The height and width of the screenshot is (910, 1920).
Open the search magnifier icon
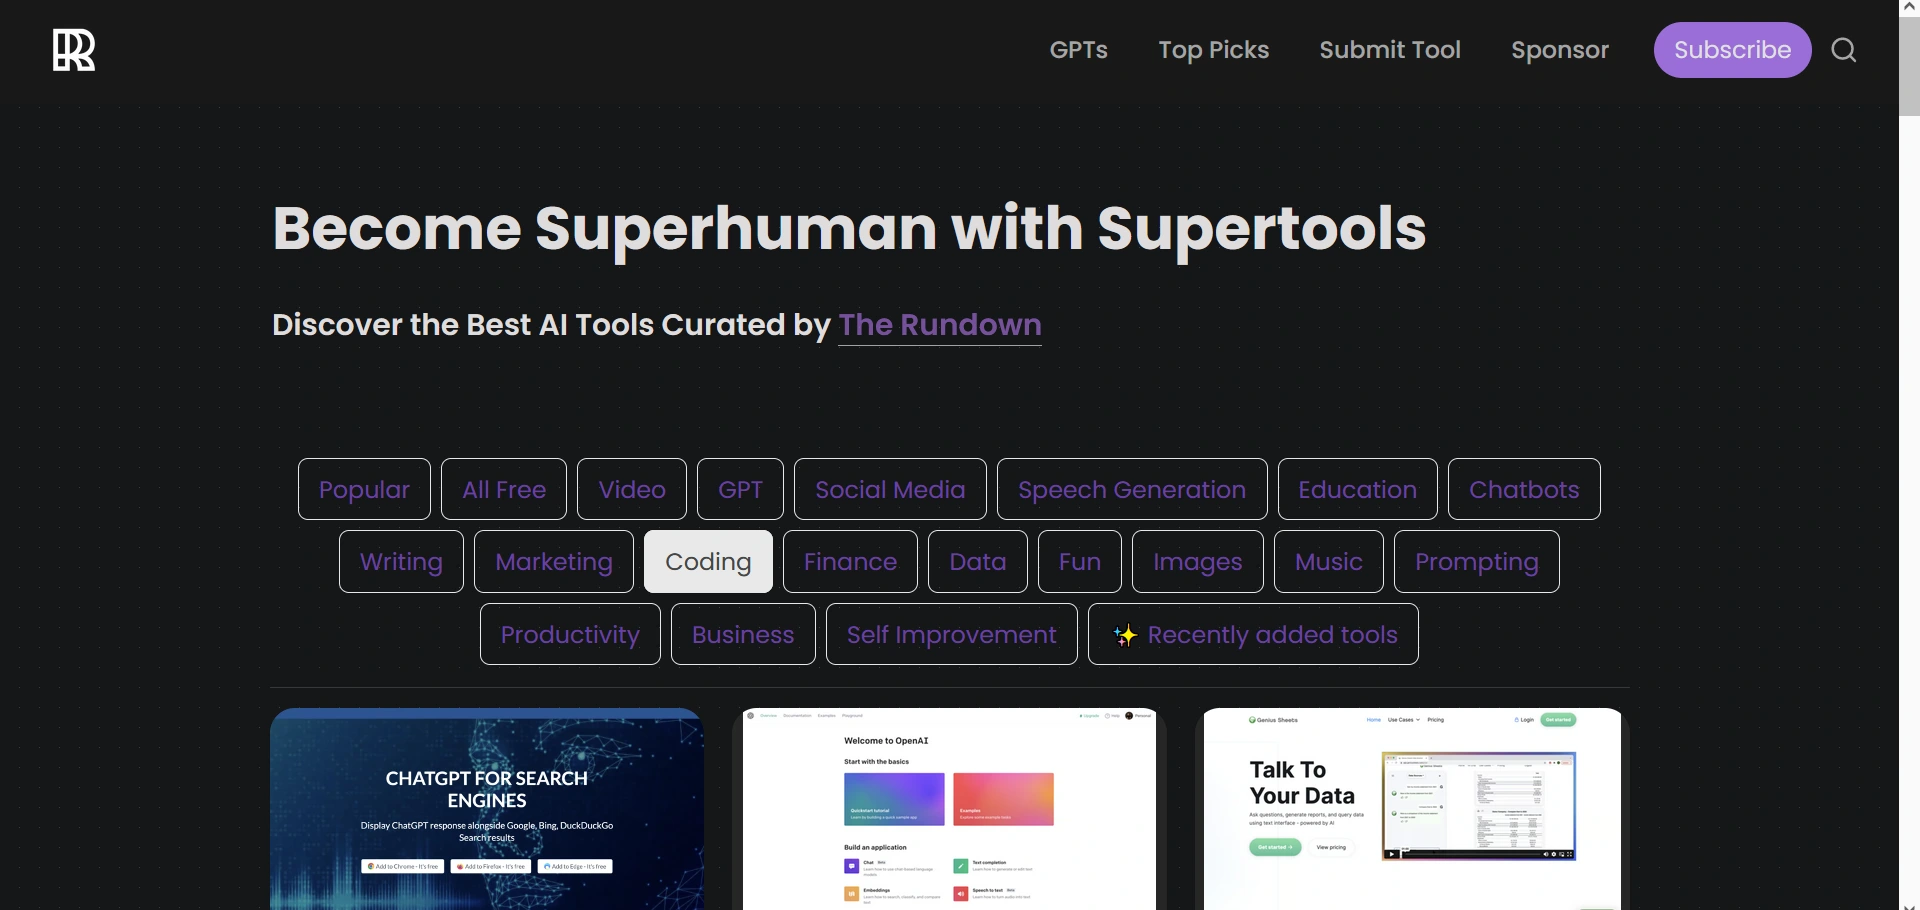point(1844,50)
